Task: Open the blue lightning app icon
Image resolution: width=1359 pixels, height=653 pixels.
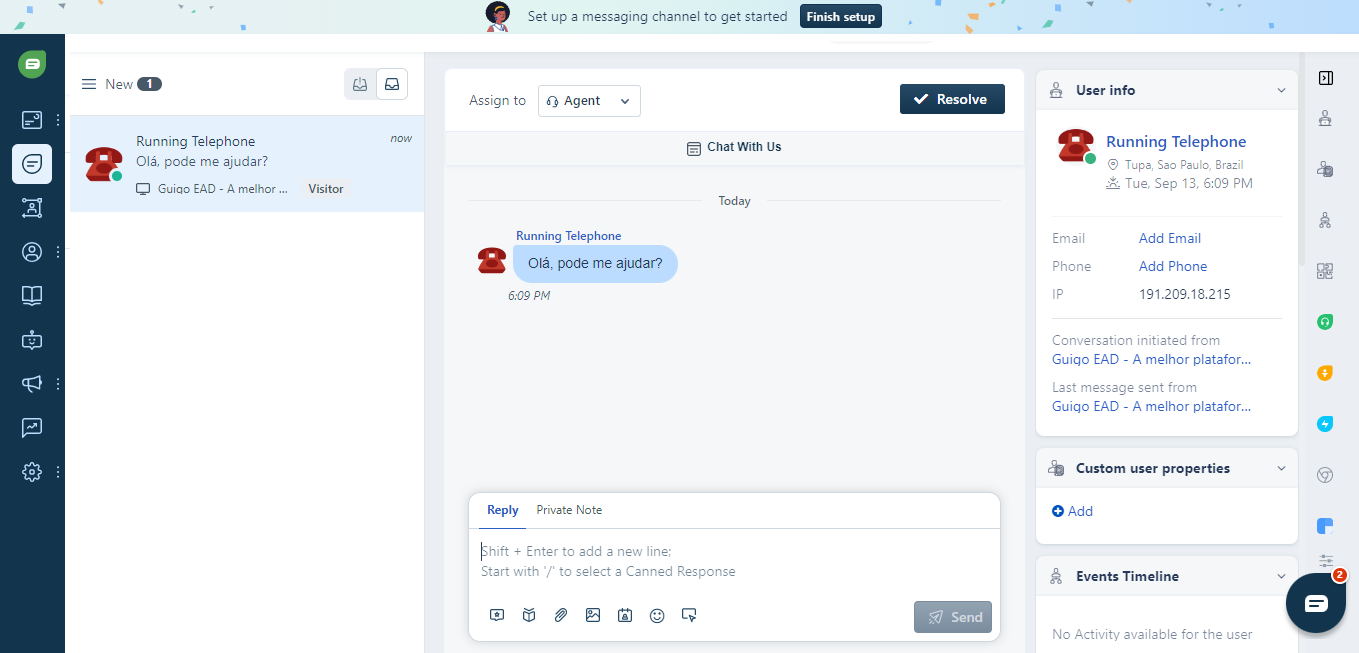Action: tap(1325, 424)
